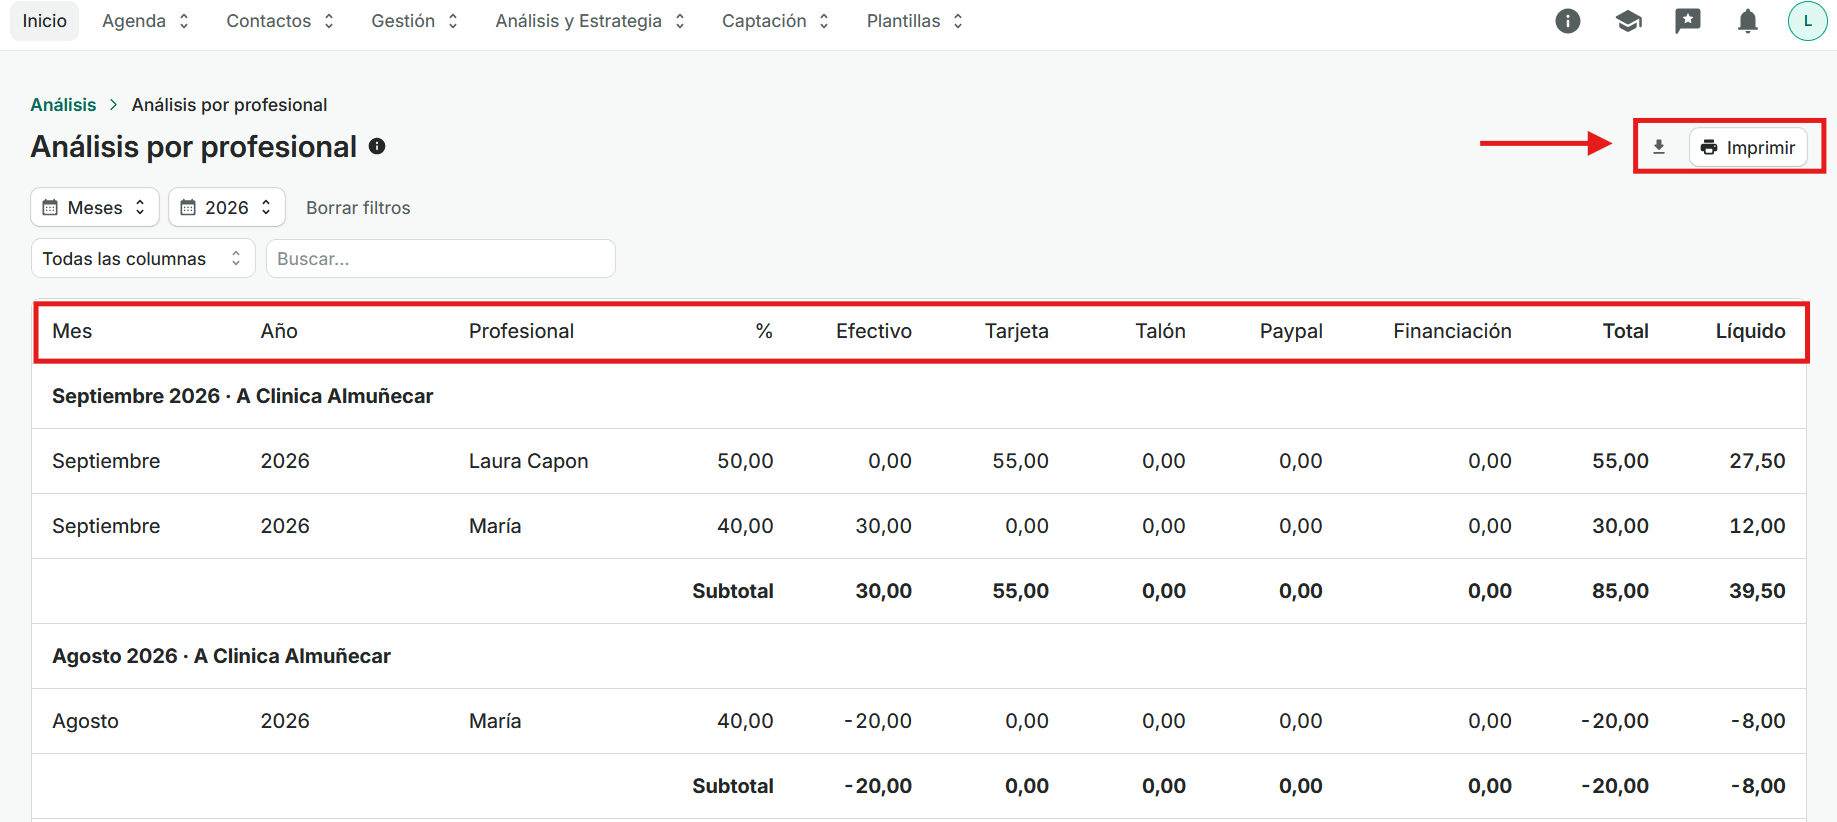Open the Gestión menu
Viewport: 1837px width, 822px height.
click(x=414, y=21)
